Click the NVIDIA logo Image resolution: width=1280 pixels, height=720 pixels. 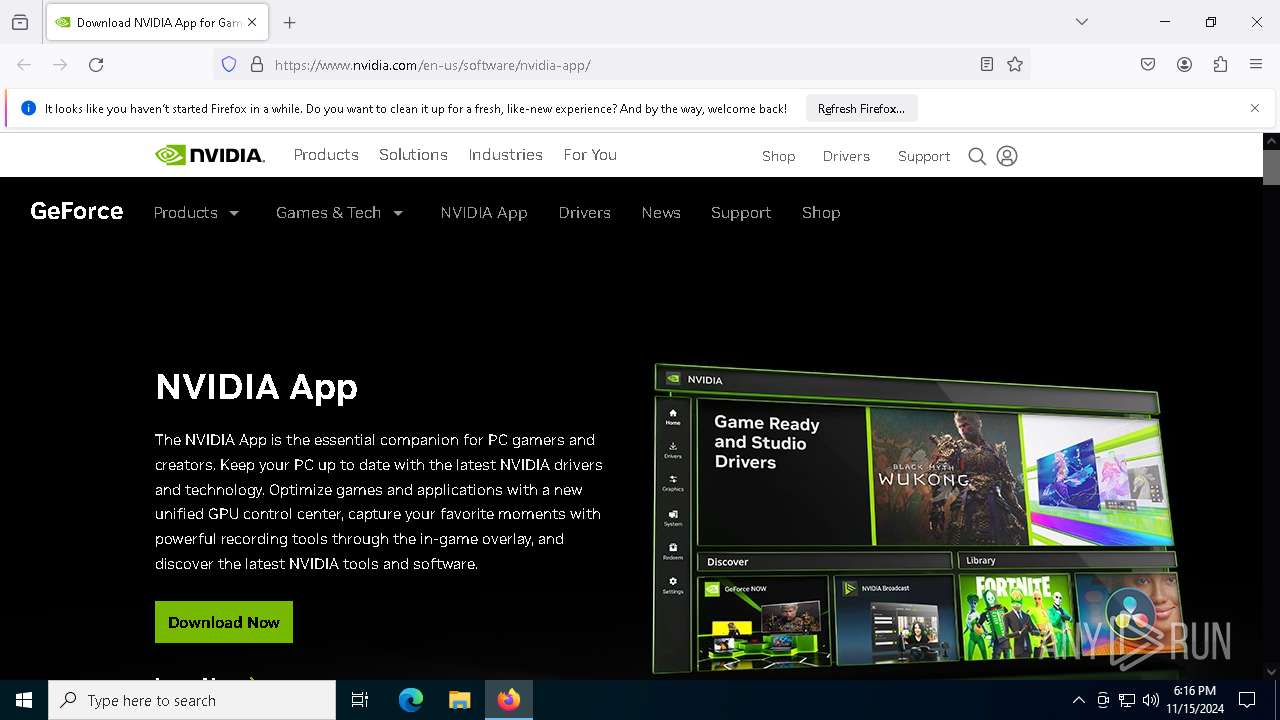[x=210, y=155]
